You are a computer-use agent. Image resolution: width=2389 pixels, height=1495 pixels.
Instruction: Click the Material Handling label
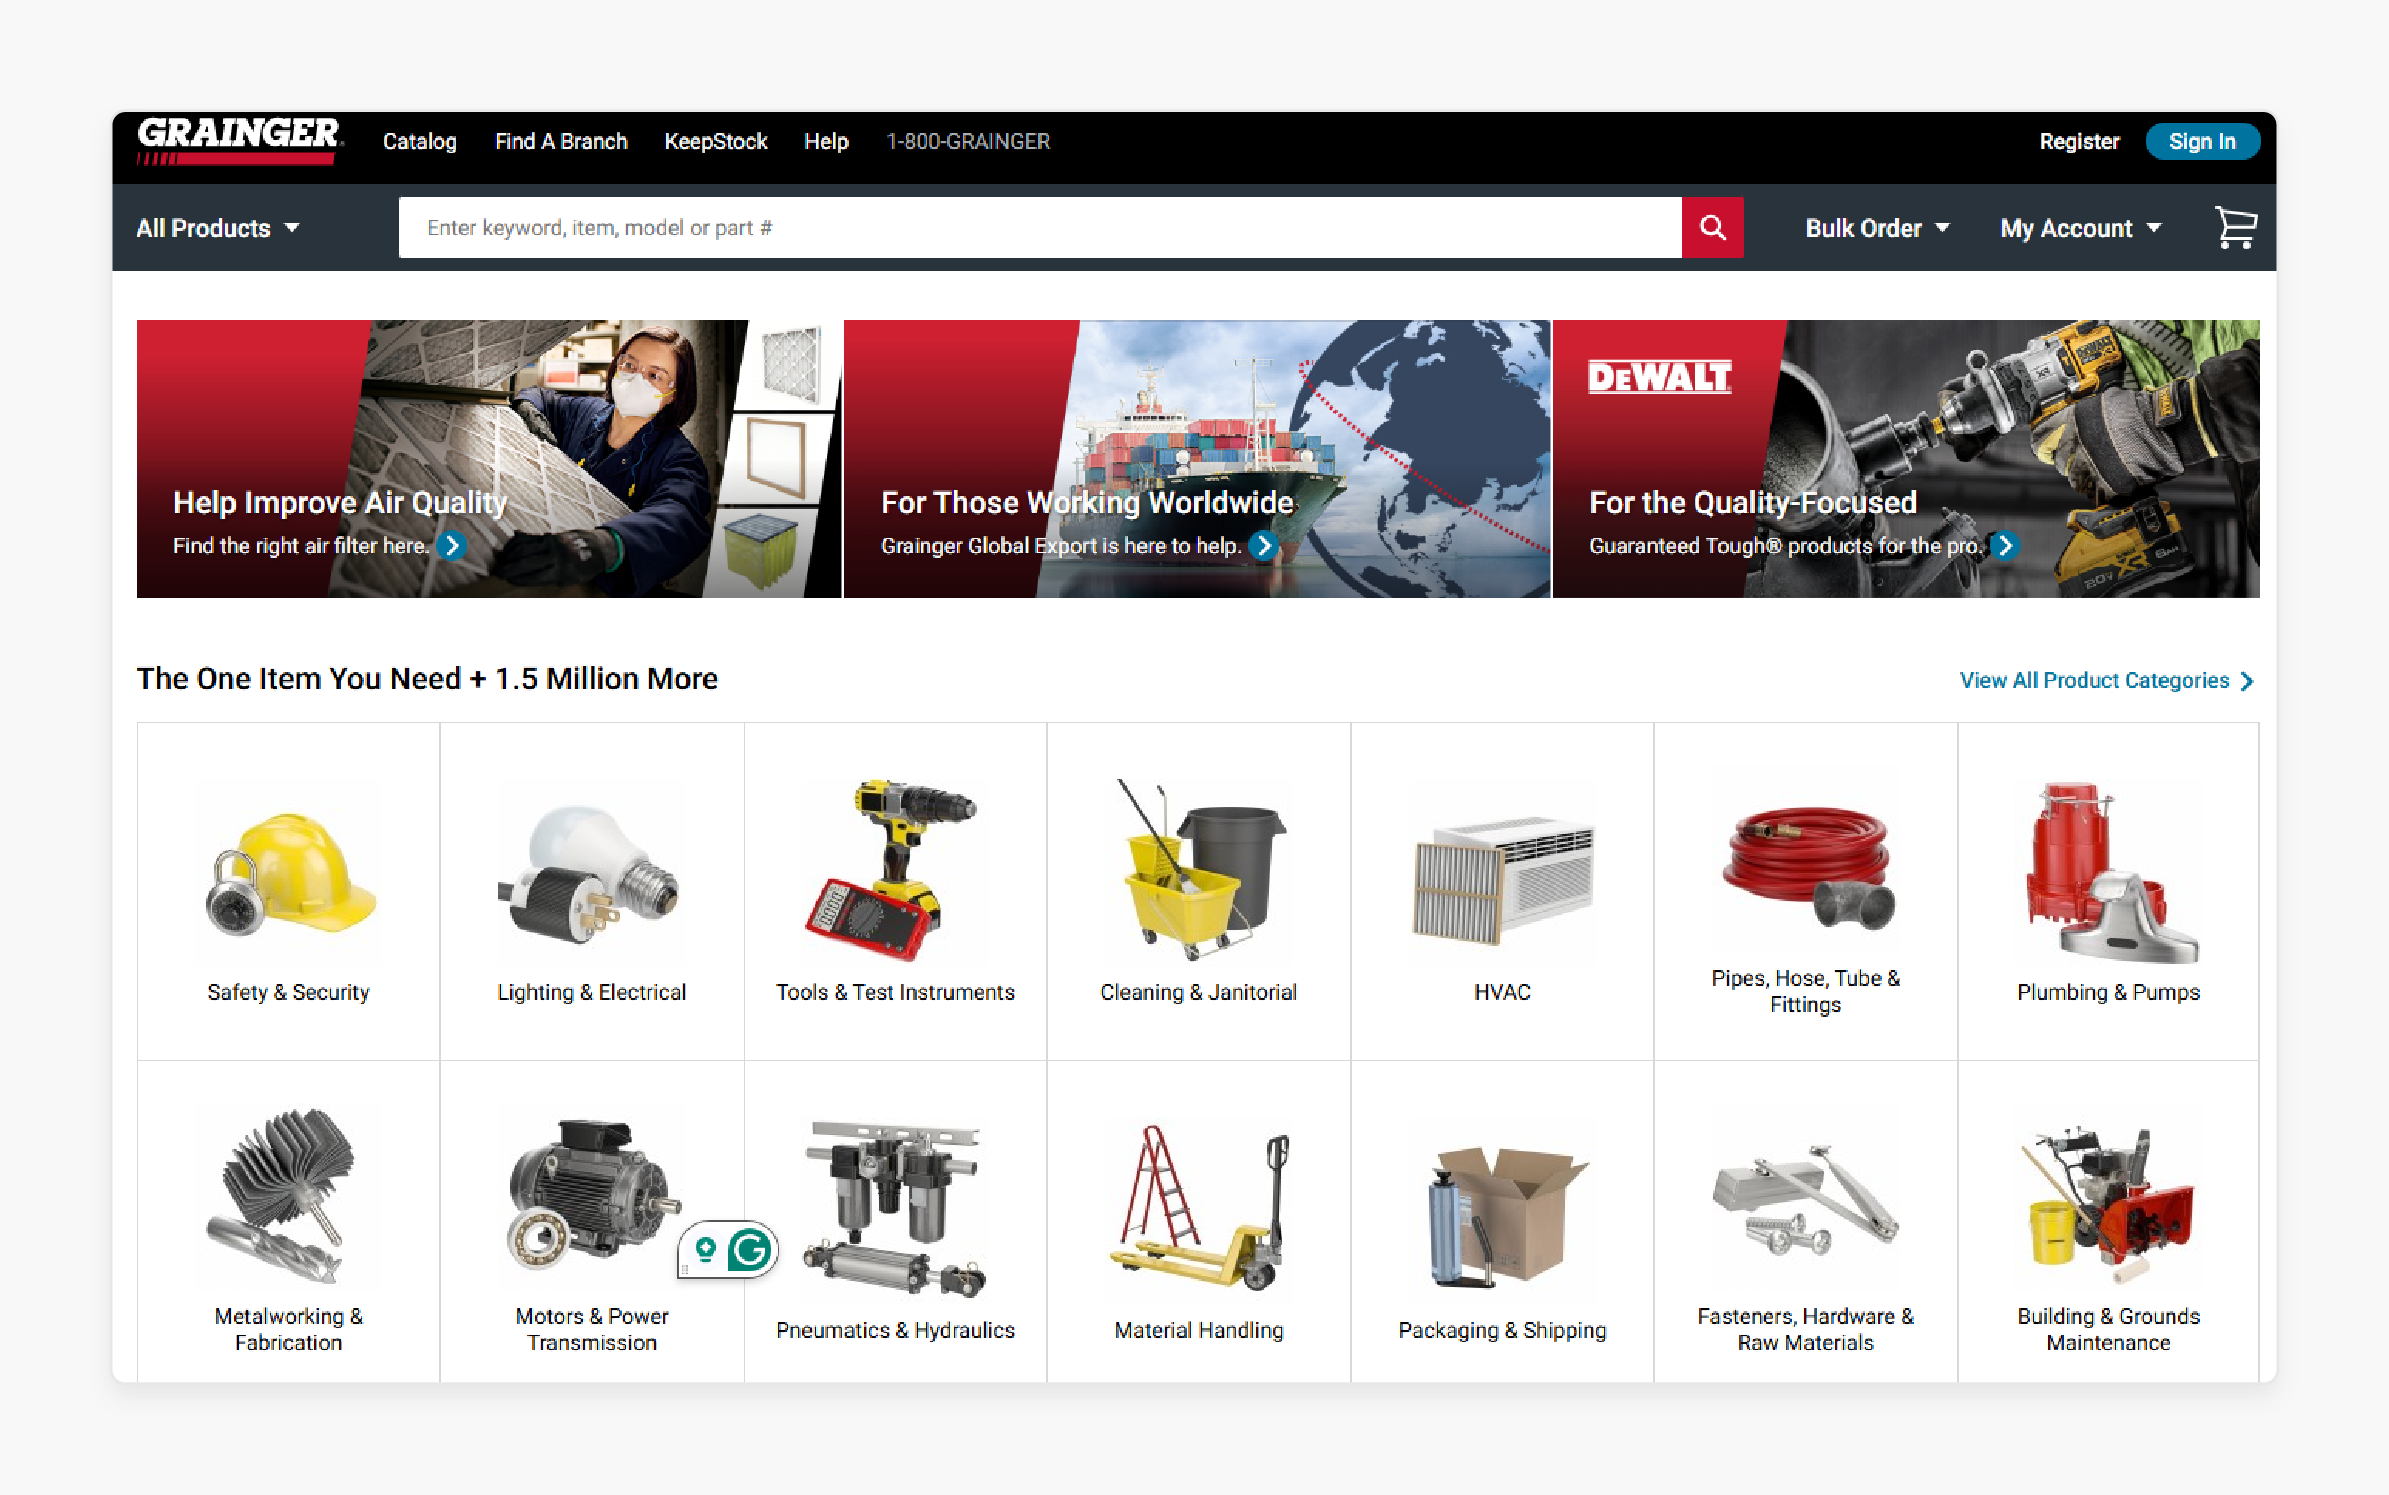pos(1198,1330)
